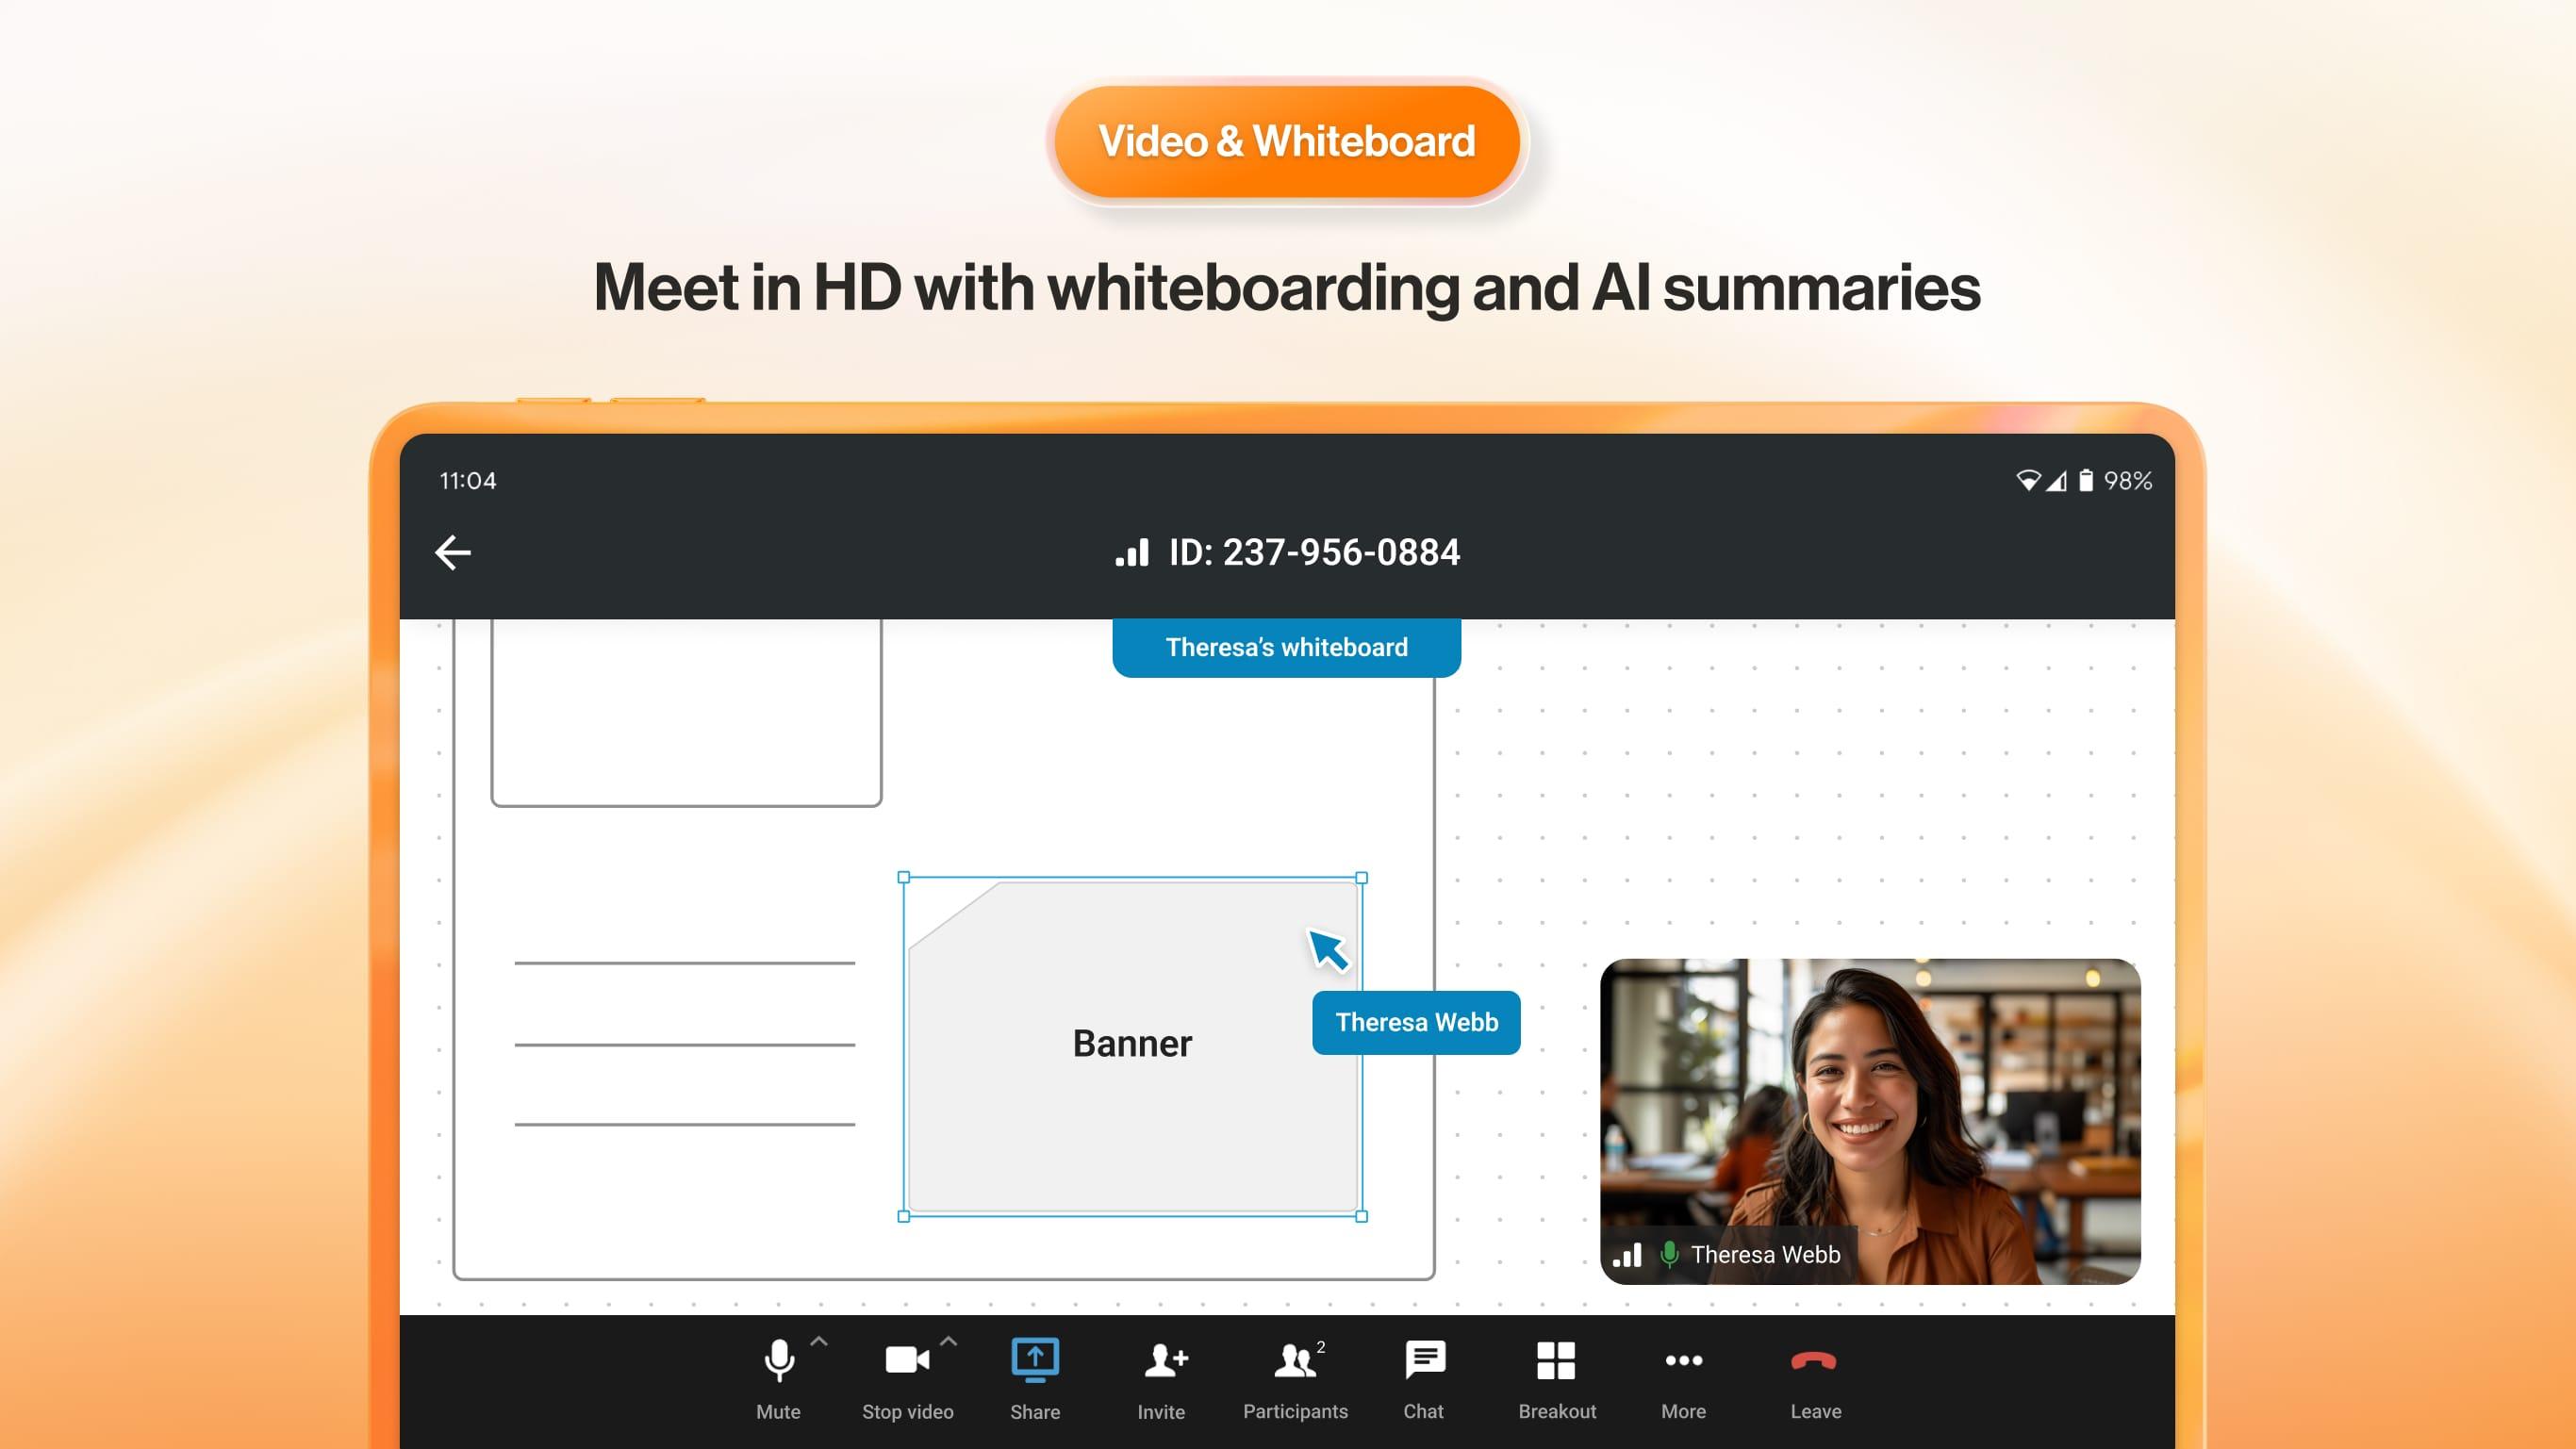This screenshot has height=1449, width=2576.
Task: Click the bottom-right handle of Banner selection
Action: coord(1361,1216)
